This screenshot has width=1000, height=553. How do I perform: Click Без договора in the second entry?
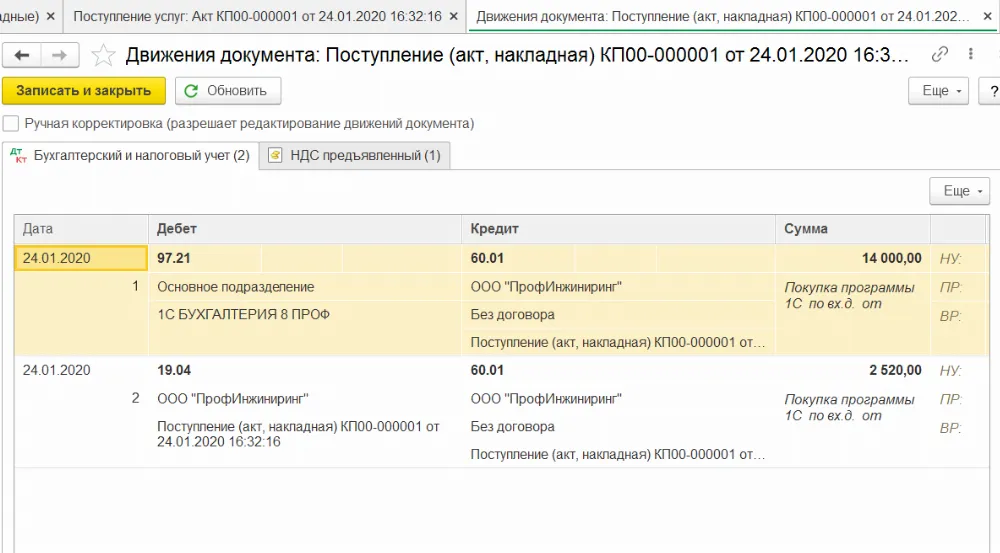(513, 426)
